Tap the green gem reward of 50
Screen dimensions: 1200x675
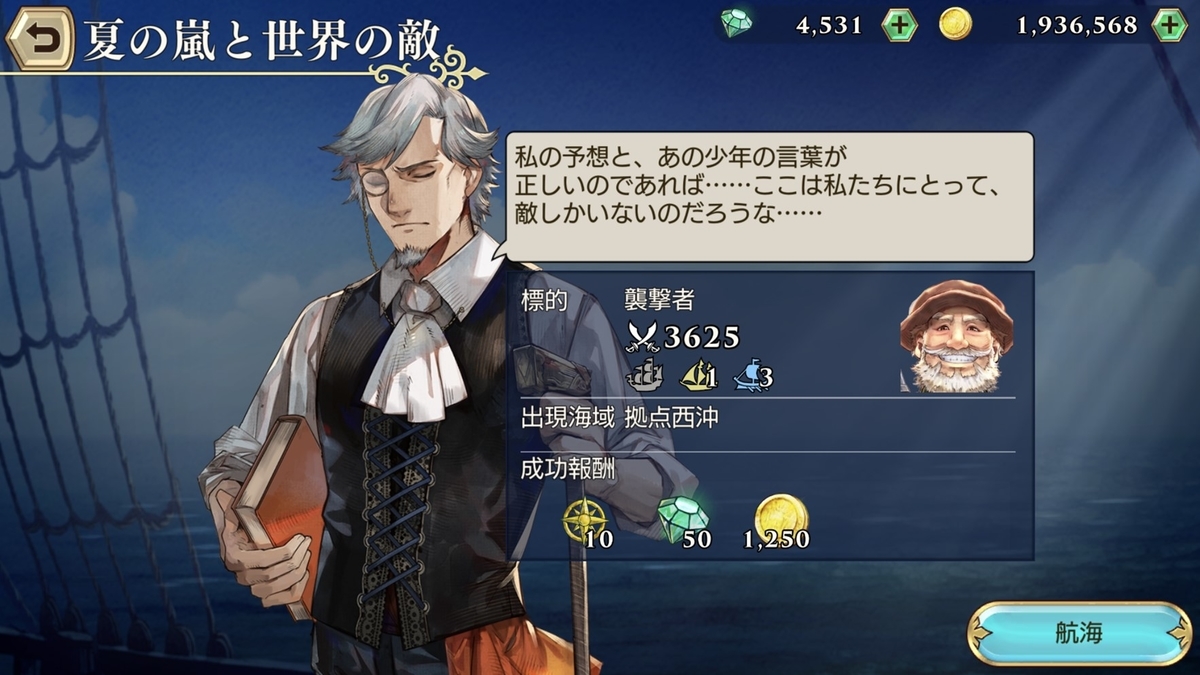(682, 518)
